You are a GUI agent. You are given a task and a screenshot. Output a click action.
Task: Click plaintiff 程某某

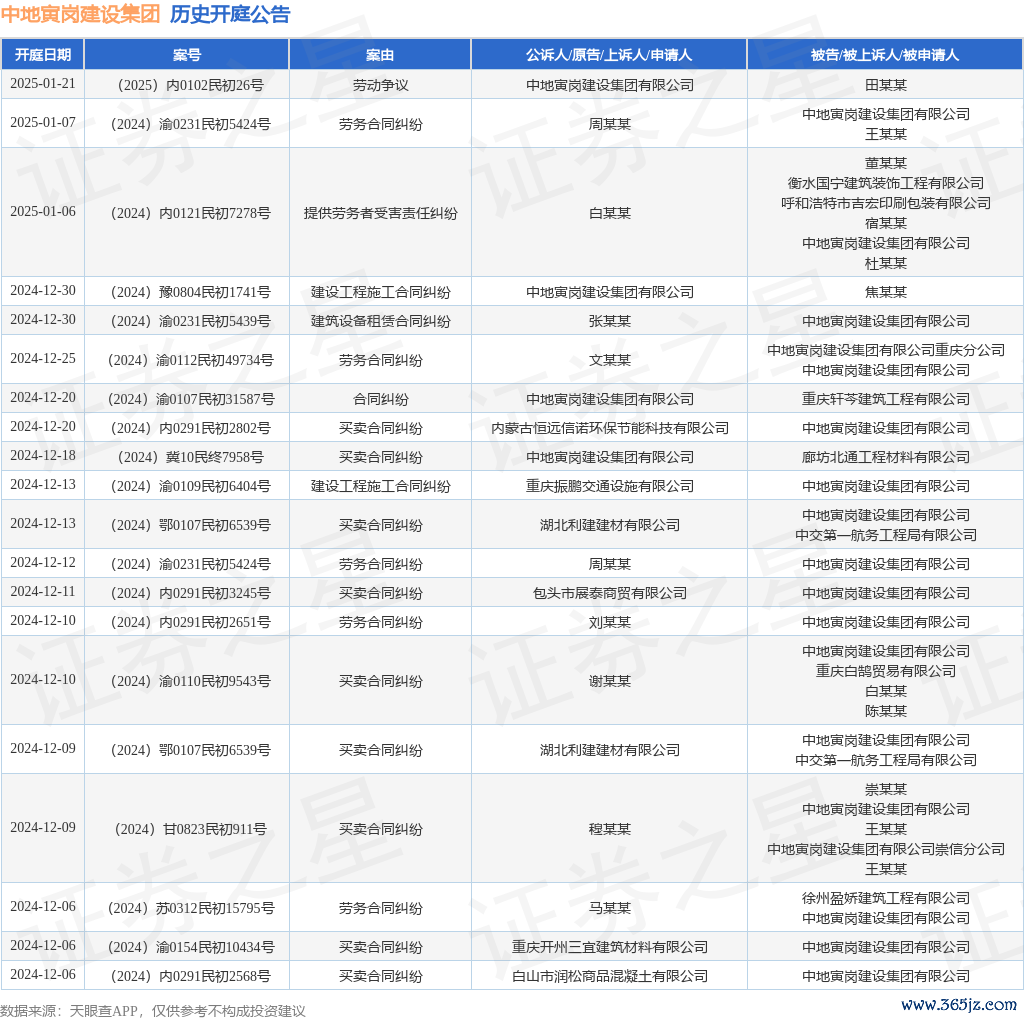[609, 829]
